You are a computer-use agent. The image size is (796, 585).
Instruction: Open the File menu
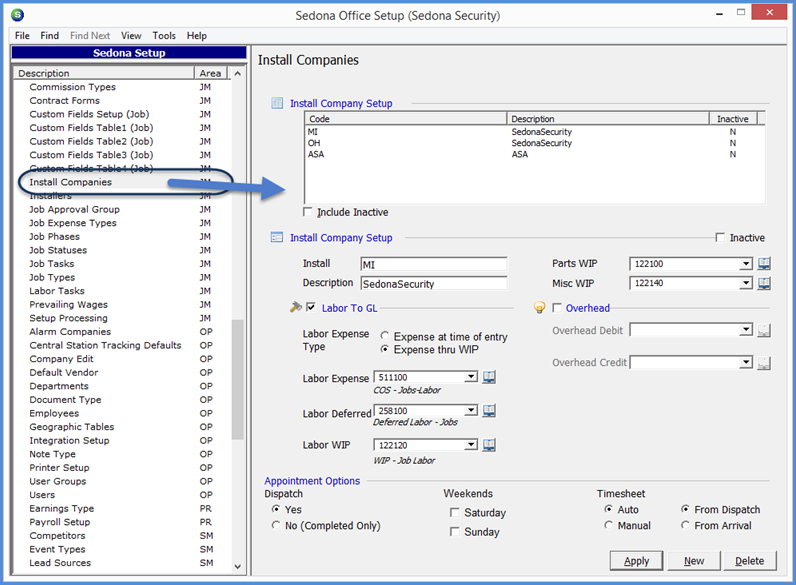(x=22, y=36)
